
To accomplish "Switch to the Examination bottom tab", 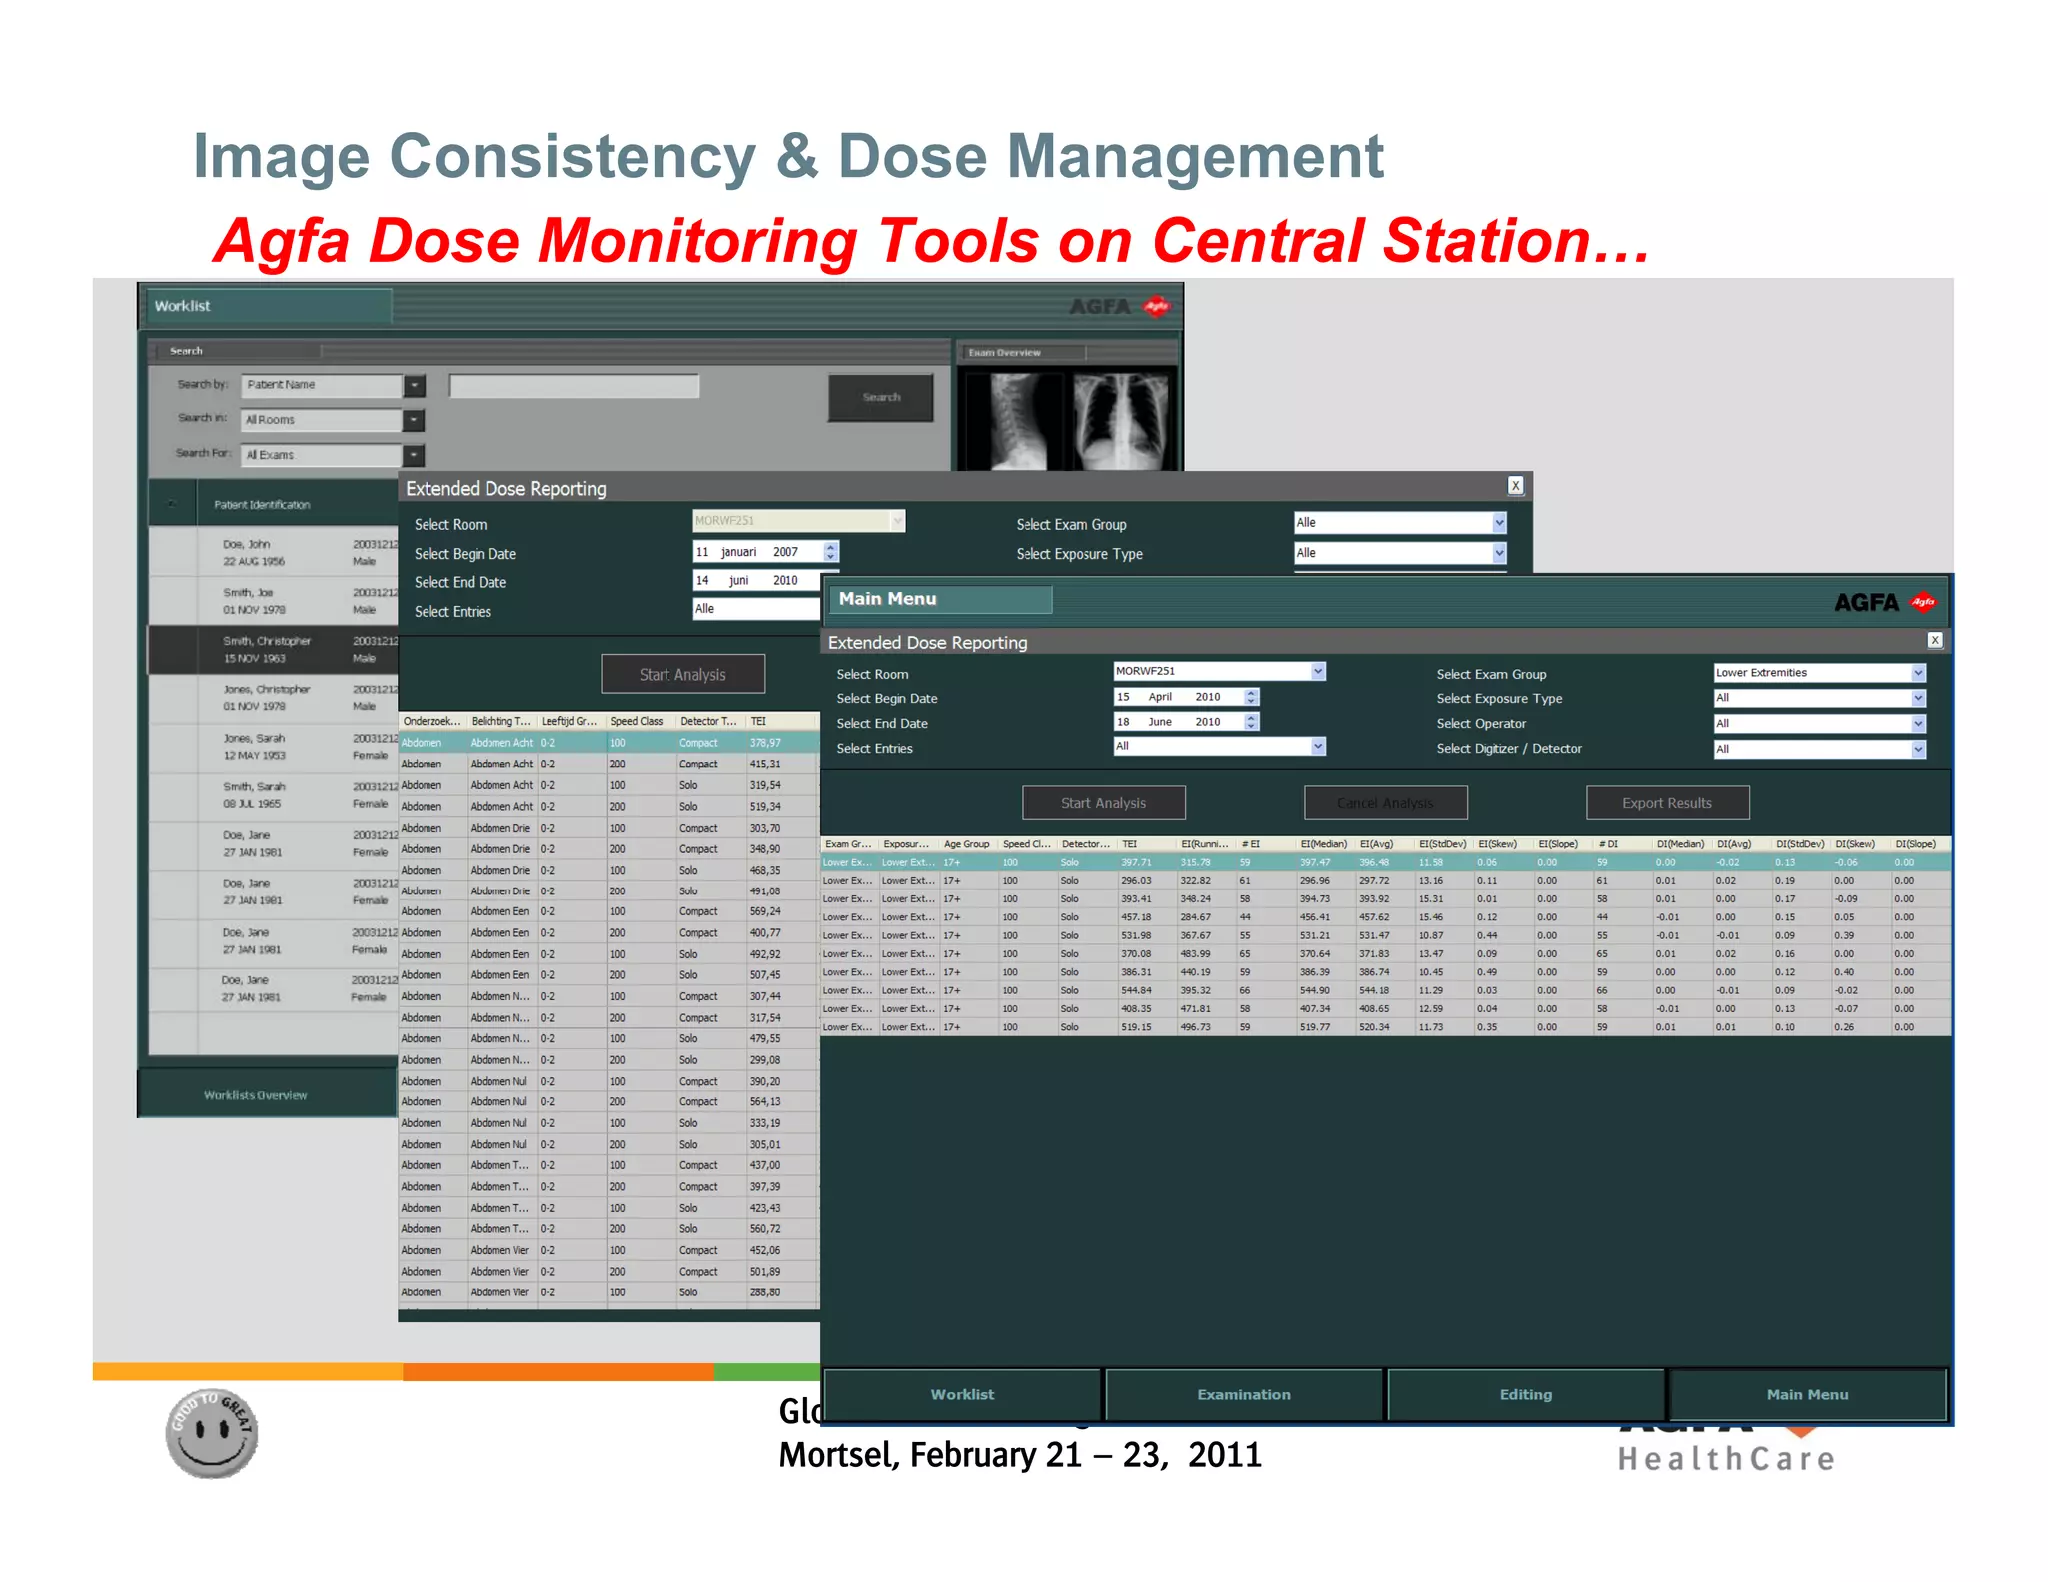I will (1244, 1394).
